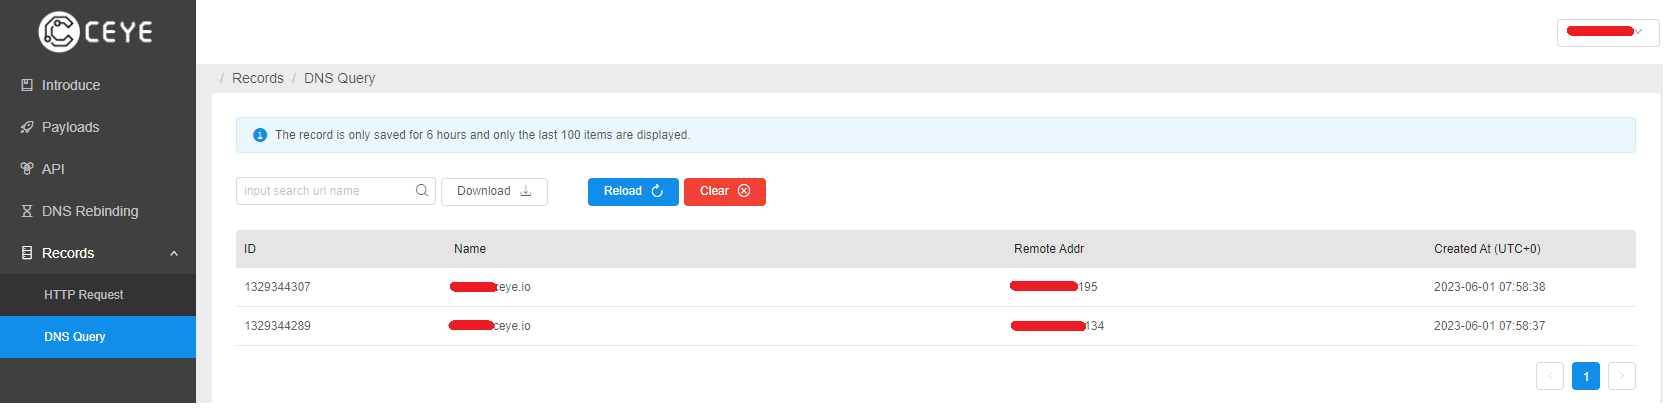
Task: Open the user account dropdown
Action: tap(1608, 32)
